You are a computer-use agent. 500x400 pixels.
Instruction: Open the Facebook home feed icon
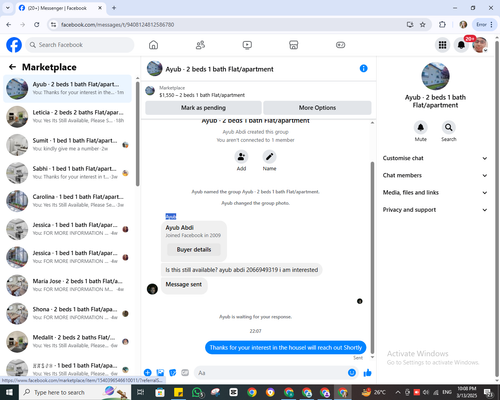pos(153,45)
